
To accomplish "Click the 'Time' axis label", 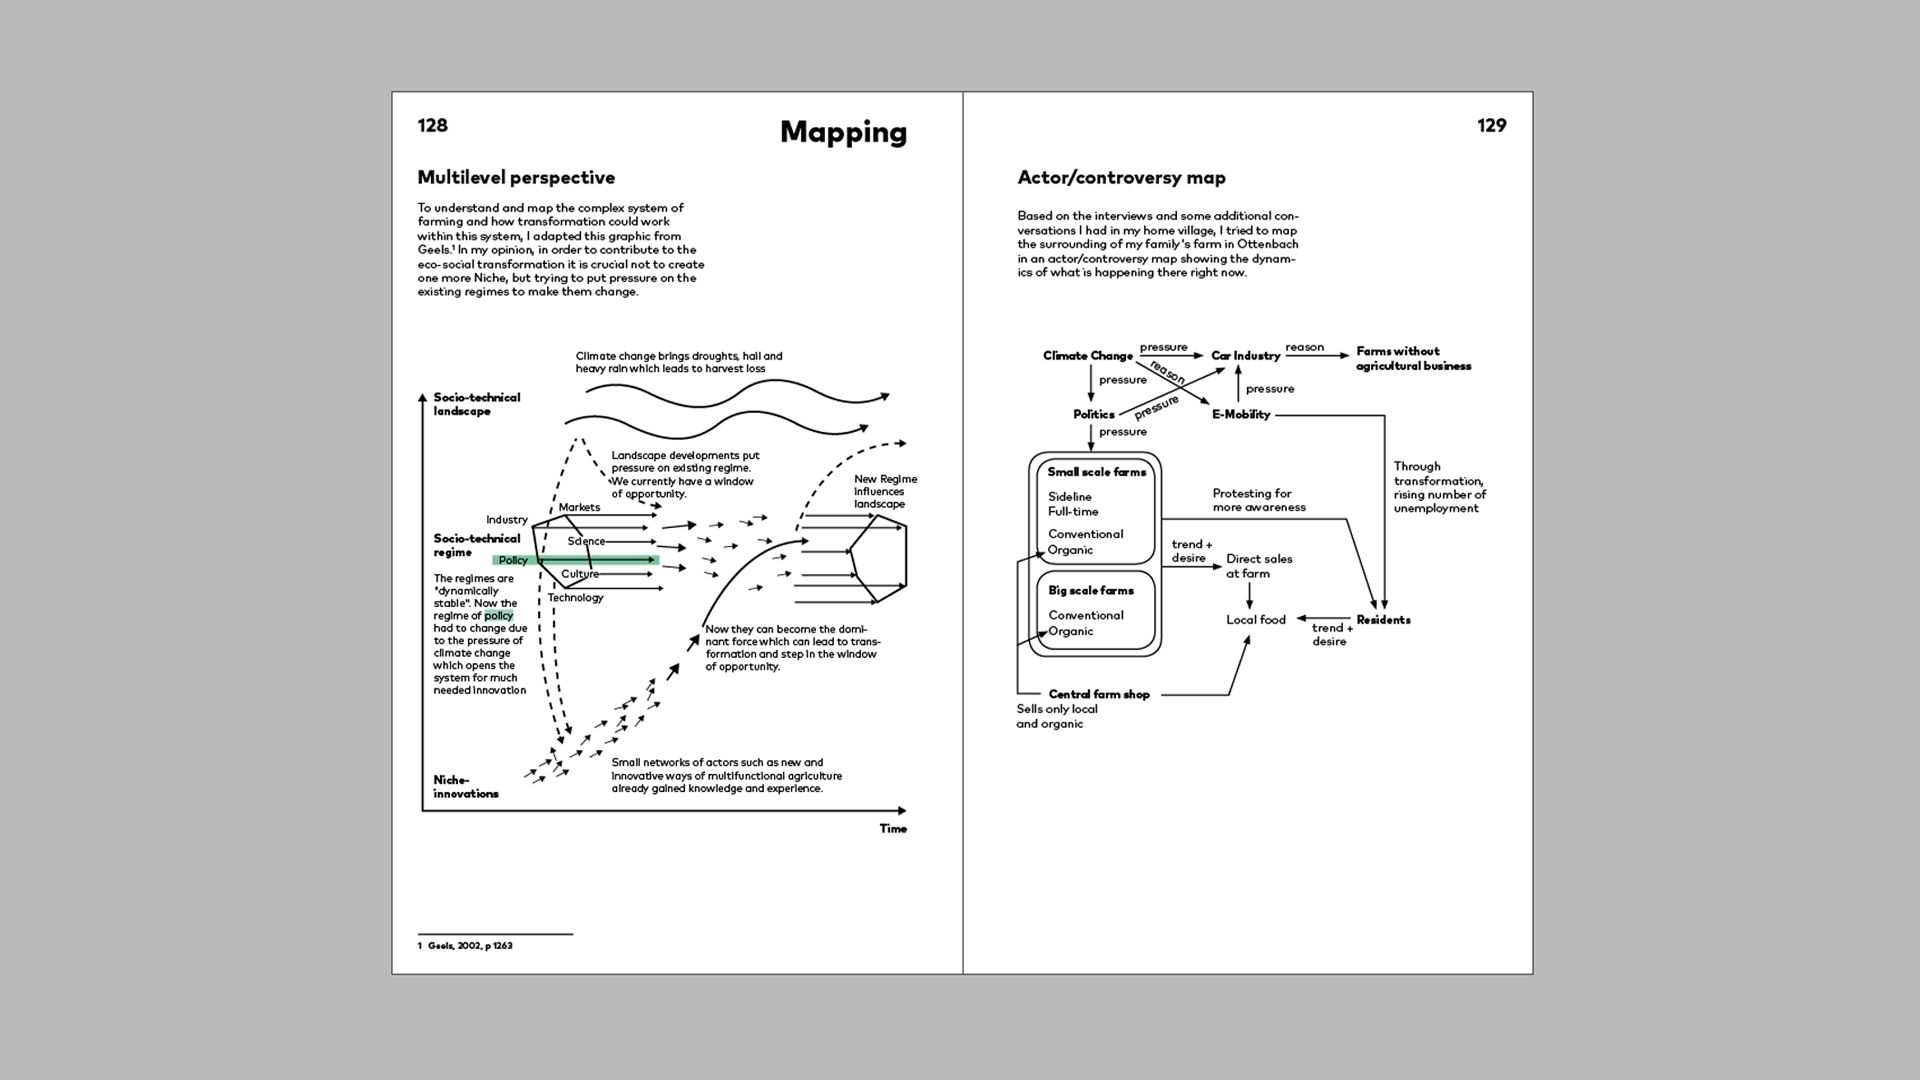I will [x=893, y=829].
